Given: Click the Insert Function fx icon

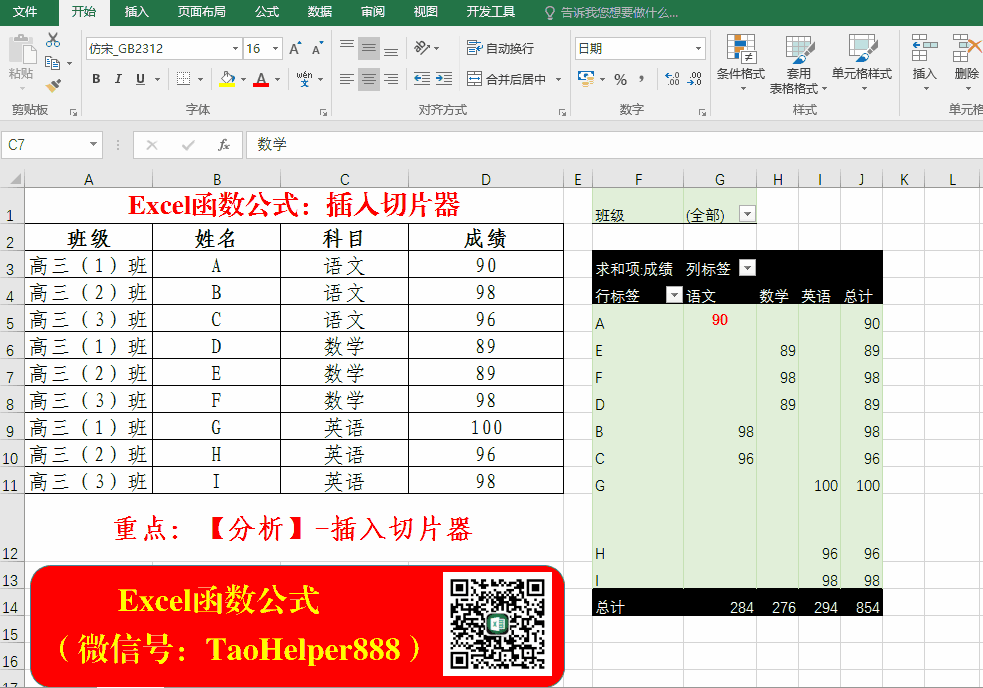Looking at the screenshot, I should 224,145.
